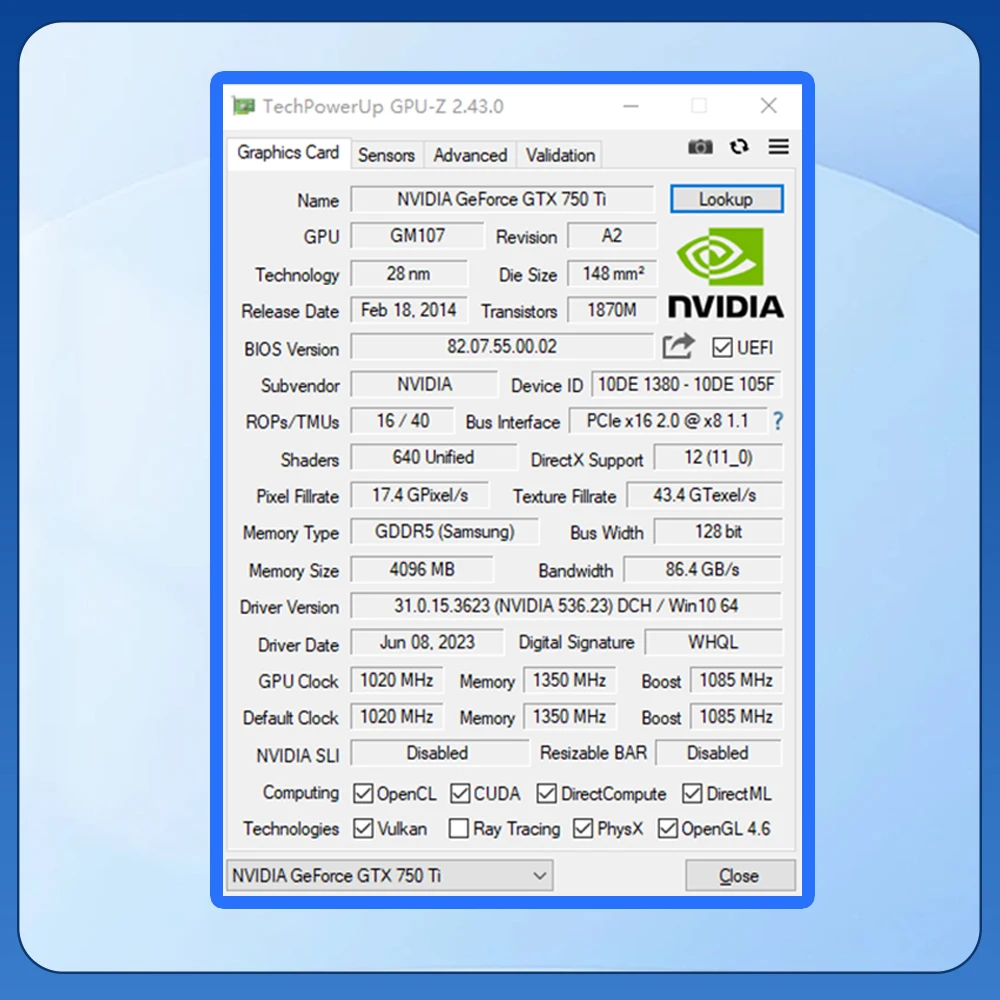
Task: Click the Subvendor field NVIDIA
Action: 424,384
